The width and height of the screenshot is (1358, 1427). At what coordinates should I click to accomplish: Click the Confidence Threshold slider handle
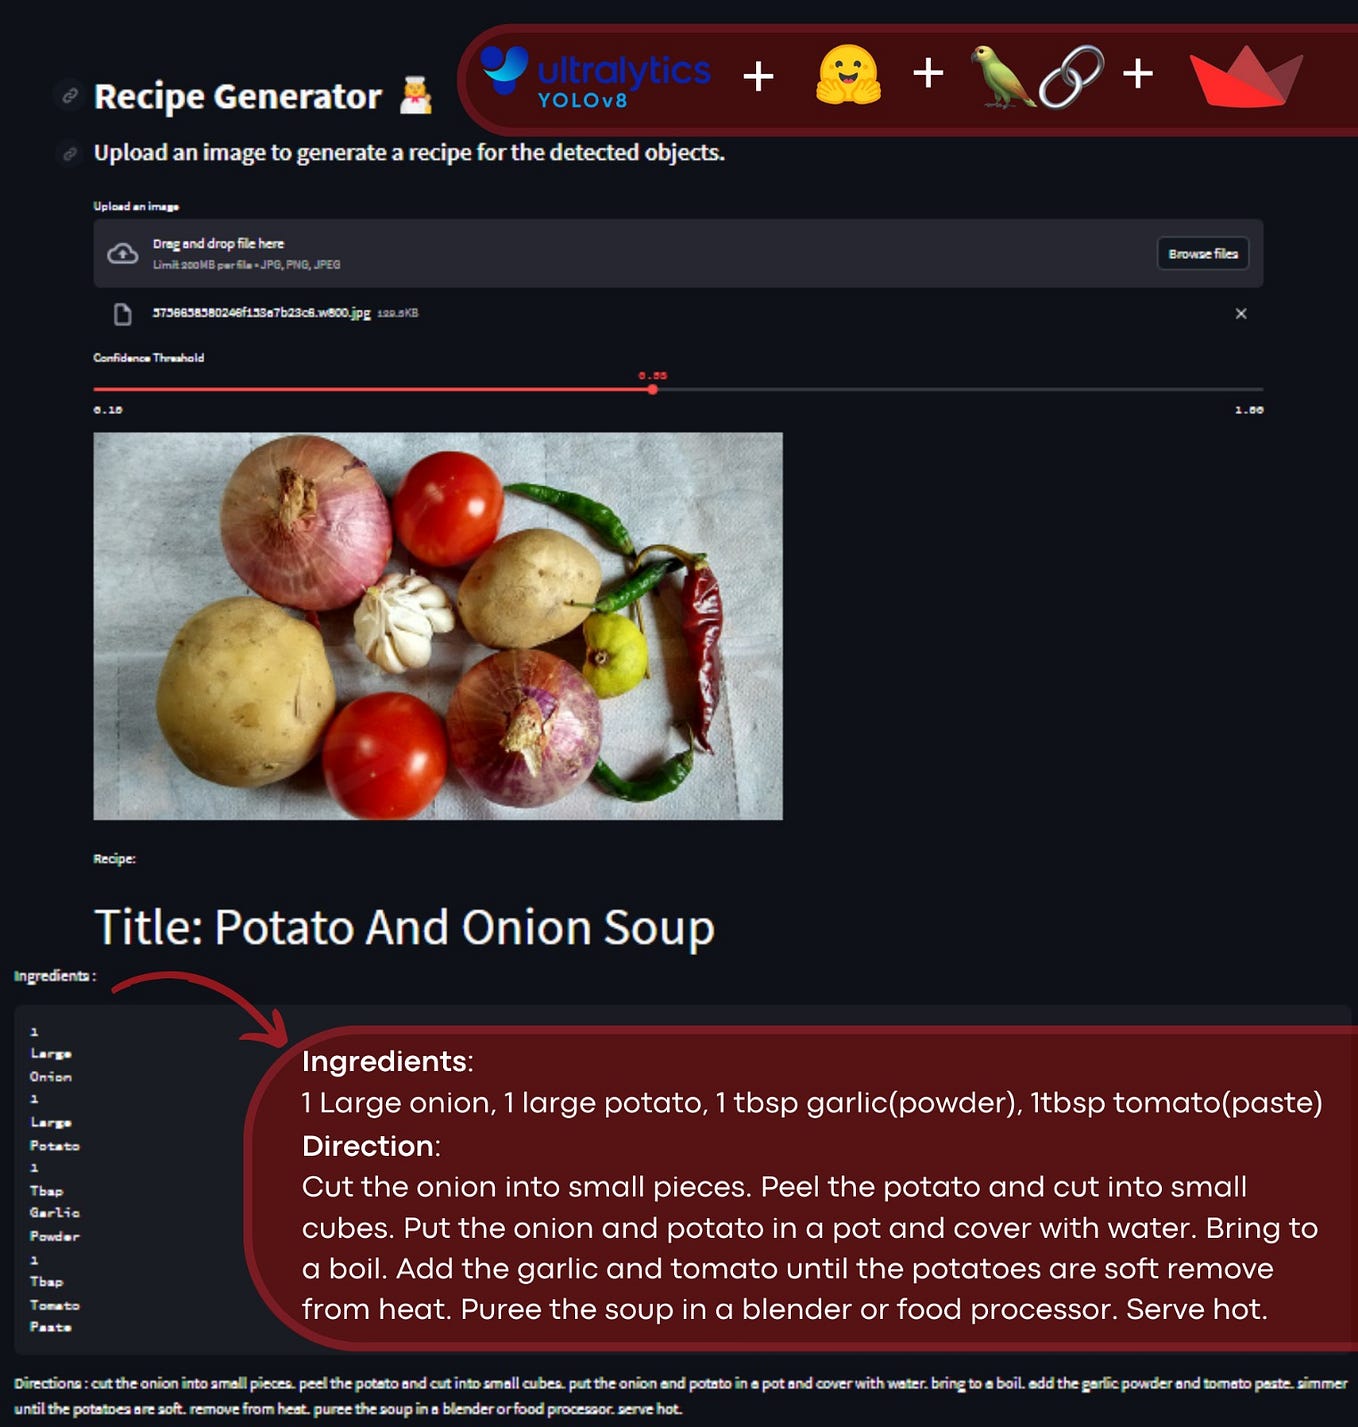[652, 389]
